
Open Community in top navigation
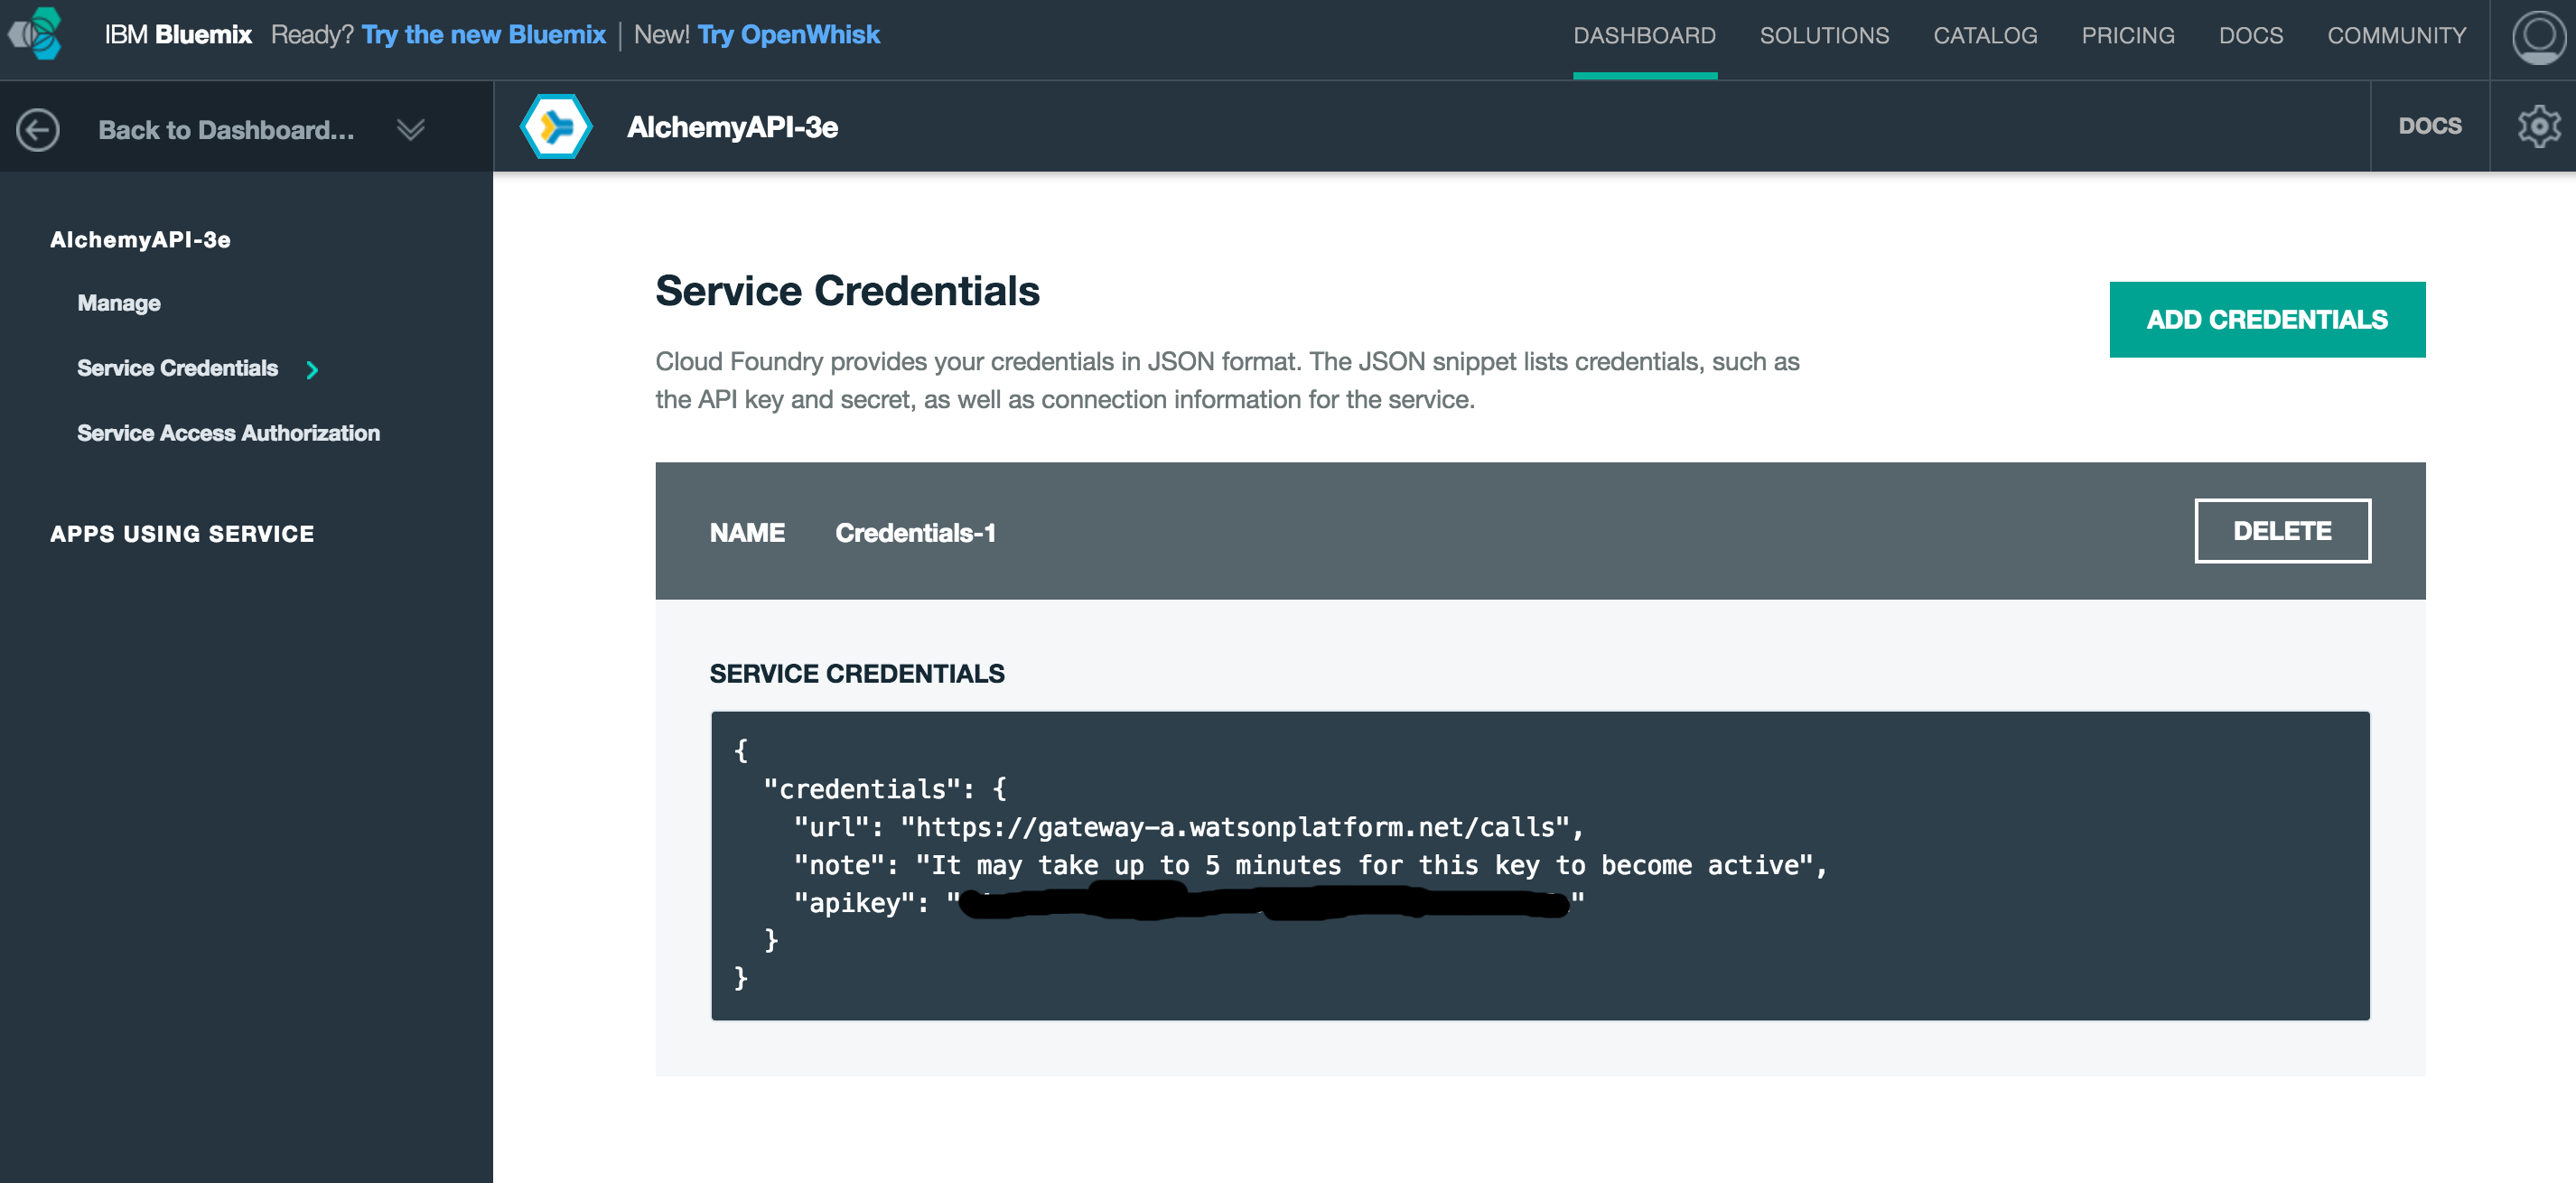pyautogui.click(x=2396, y=36)
